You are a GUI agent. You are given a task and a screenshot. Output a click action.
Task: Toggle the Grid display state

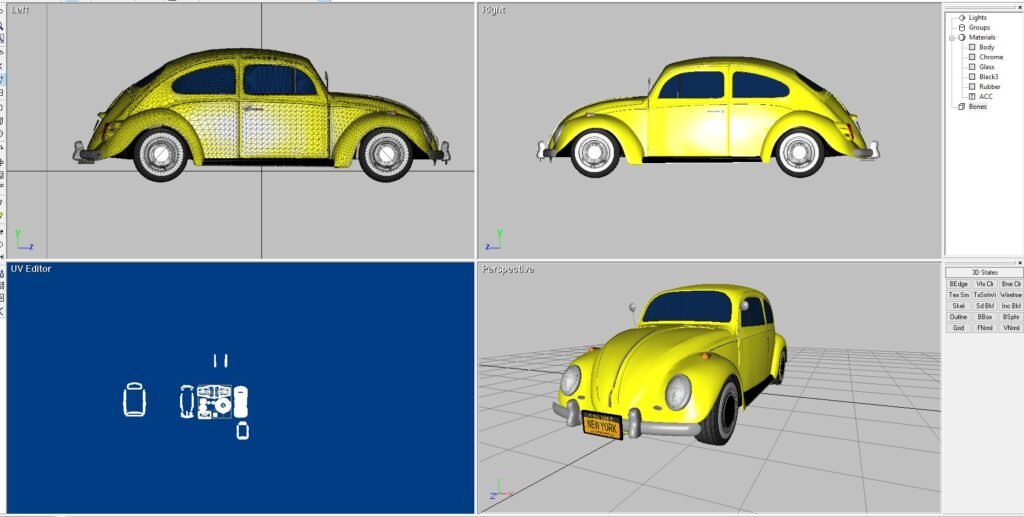click(958, 327)
